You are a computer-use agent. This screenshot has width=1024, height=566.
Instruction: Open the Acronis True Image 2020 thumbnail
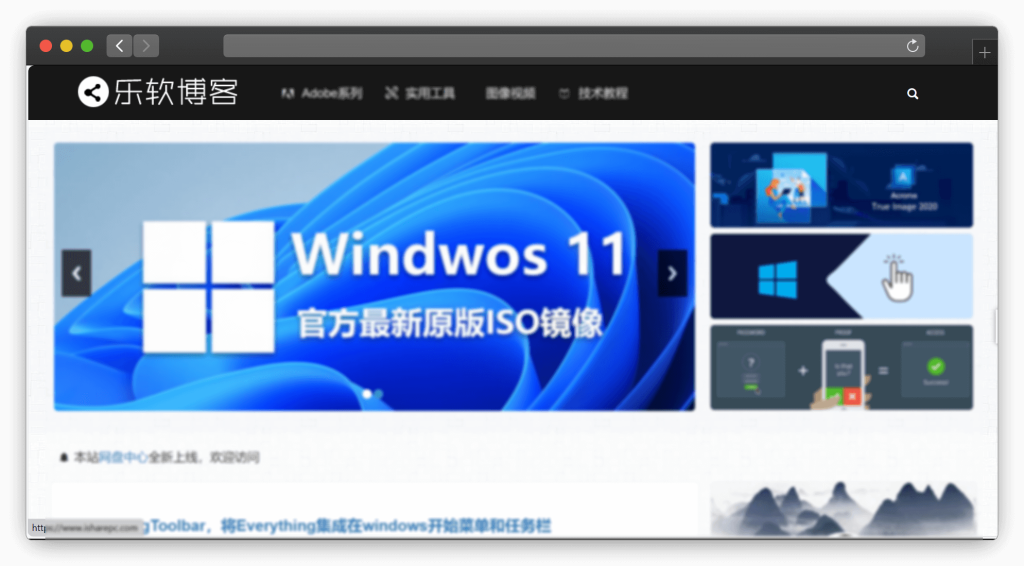(841, 185)
